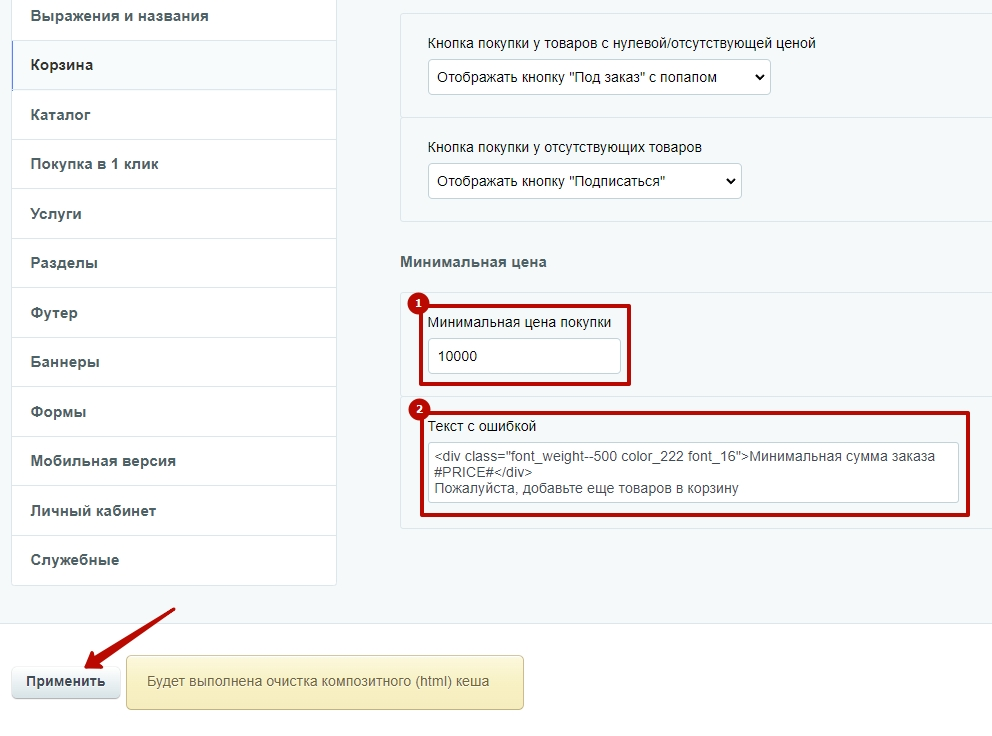Click the red annotation badge number 1
Viewport: 992px width, 736px height.
coord(418,303)
